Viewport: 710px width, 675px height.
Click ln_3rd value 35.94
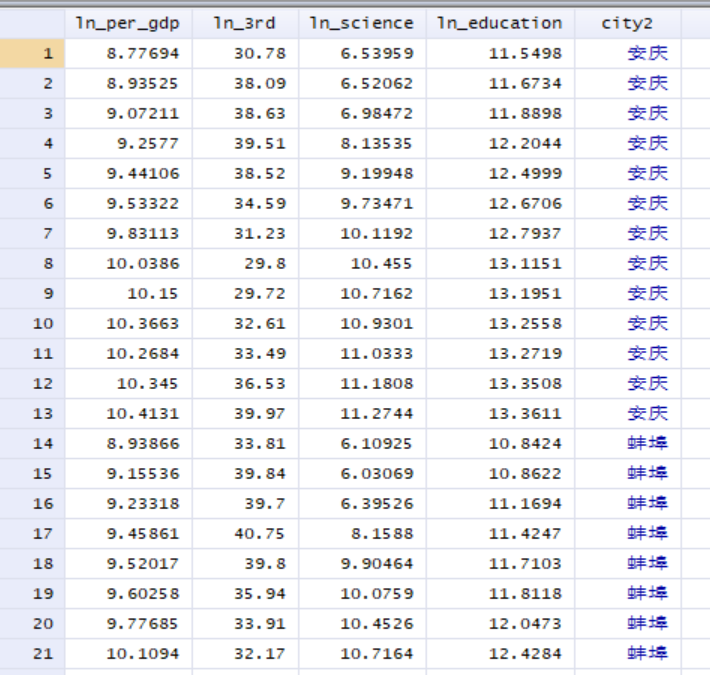pos(260,594)
